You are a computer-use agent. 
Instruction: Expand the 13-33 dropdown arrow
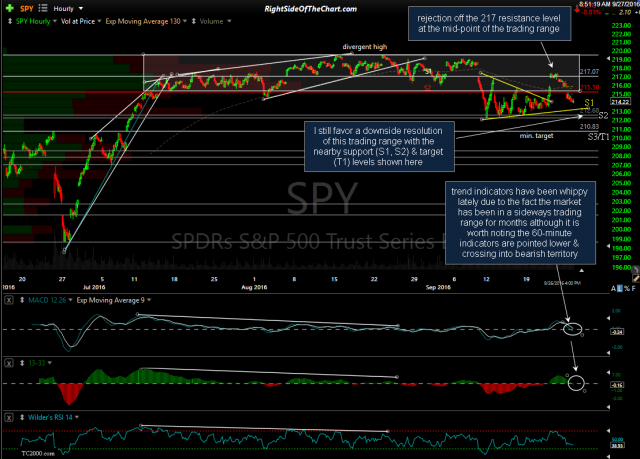(x=50, y=363)
